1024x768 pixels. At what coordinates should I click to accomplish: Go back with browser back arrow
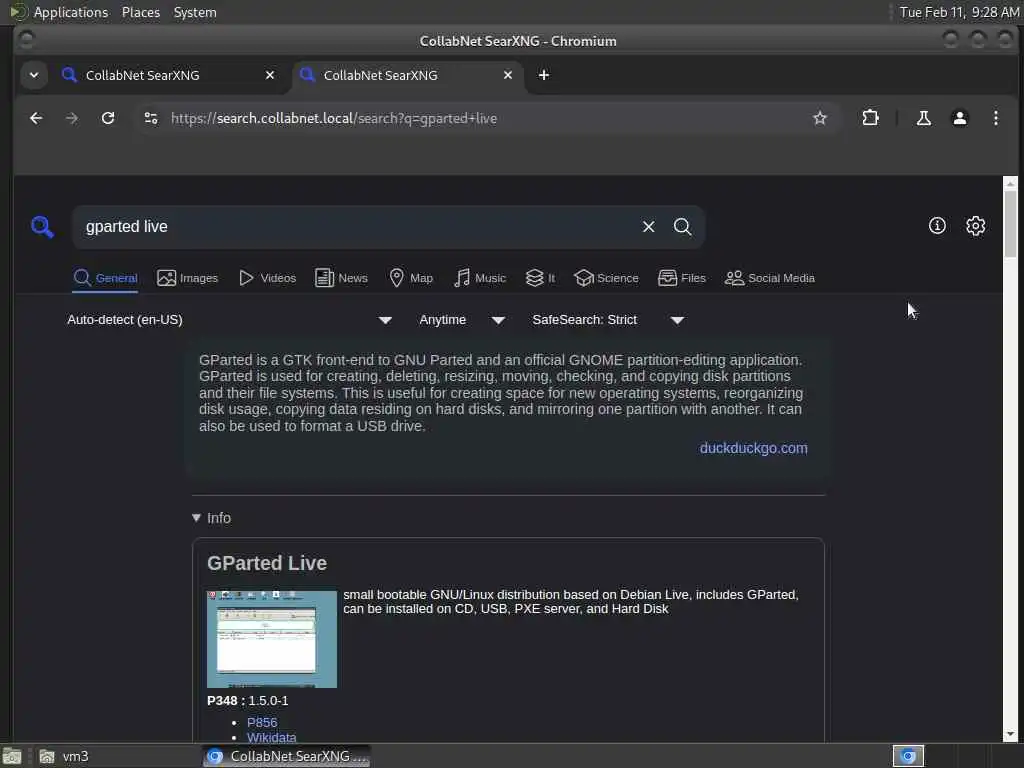point(37,118)
